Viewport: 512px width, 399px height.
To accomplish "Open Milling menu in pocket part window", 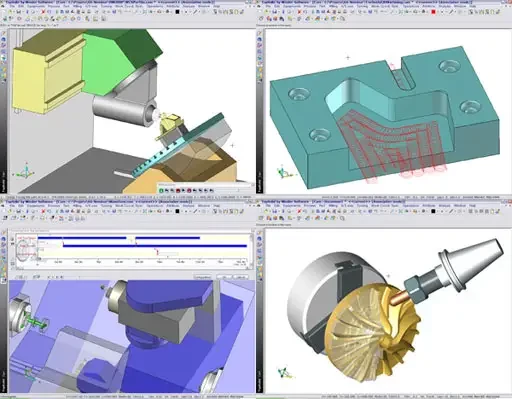I will 333,6.
